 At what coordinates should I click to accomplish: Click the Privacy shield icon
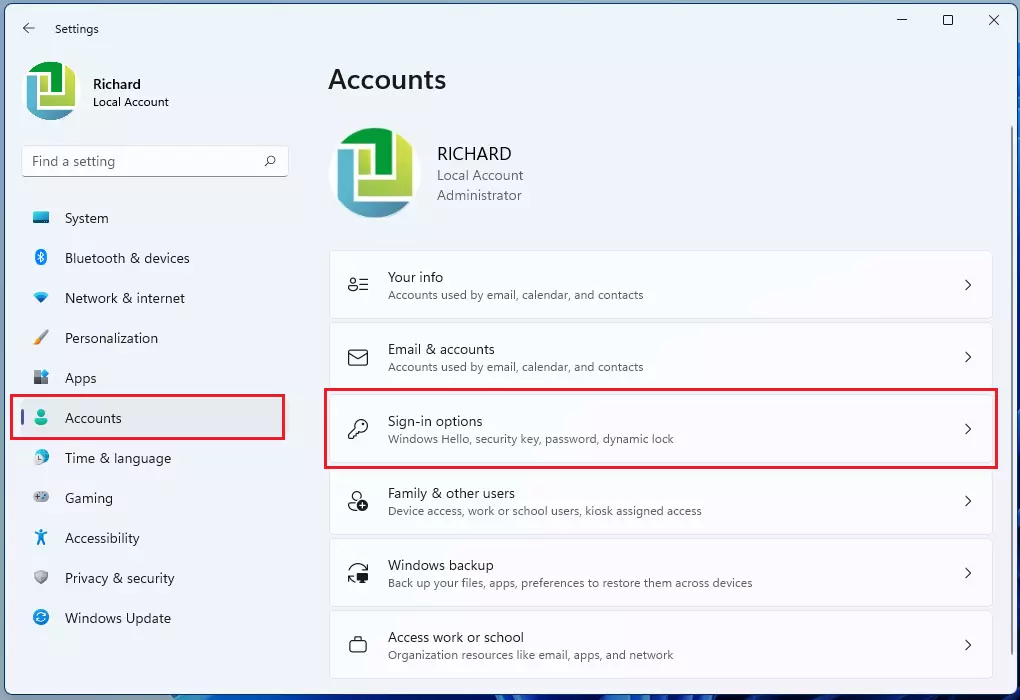point(41,578)
